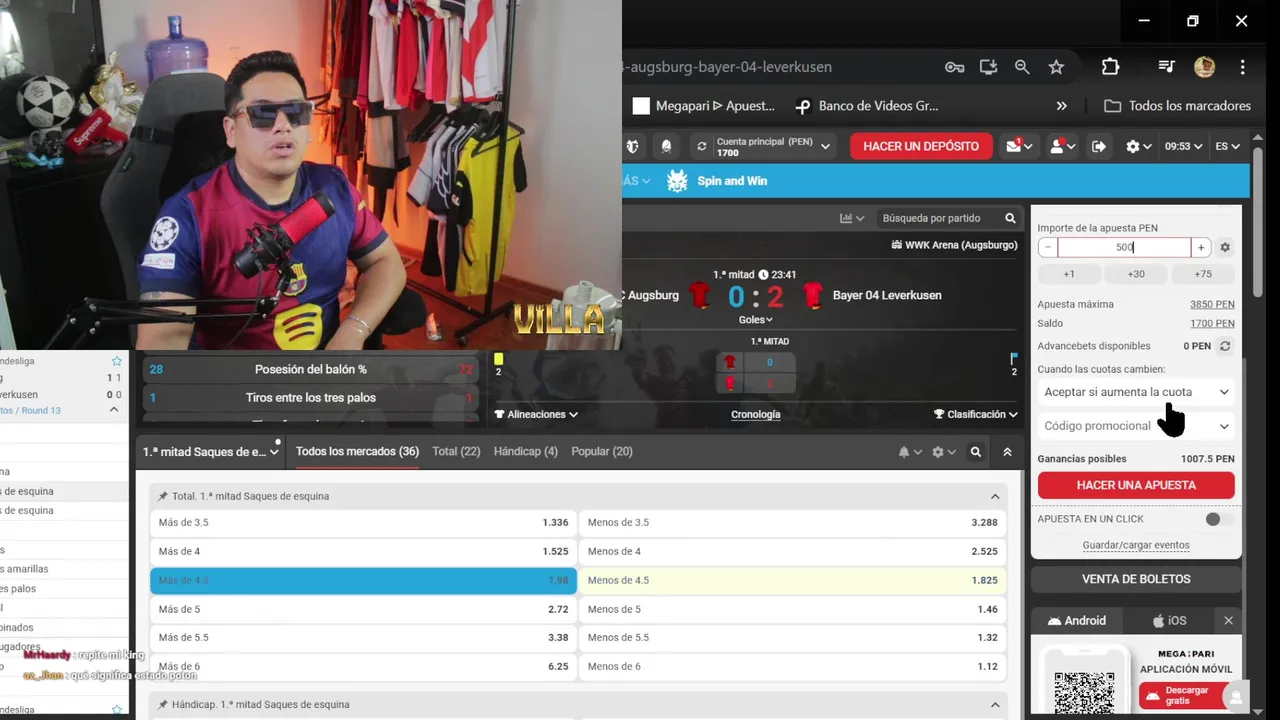Viewport: 1280px width, 720px height.
Task: Select the 'Todos los mercados (36)' tab
Action: click(357, 452)
